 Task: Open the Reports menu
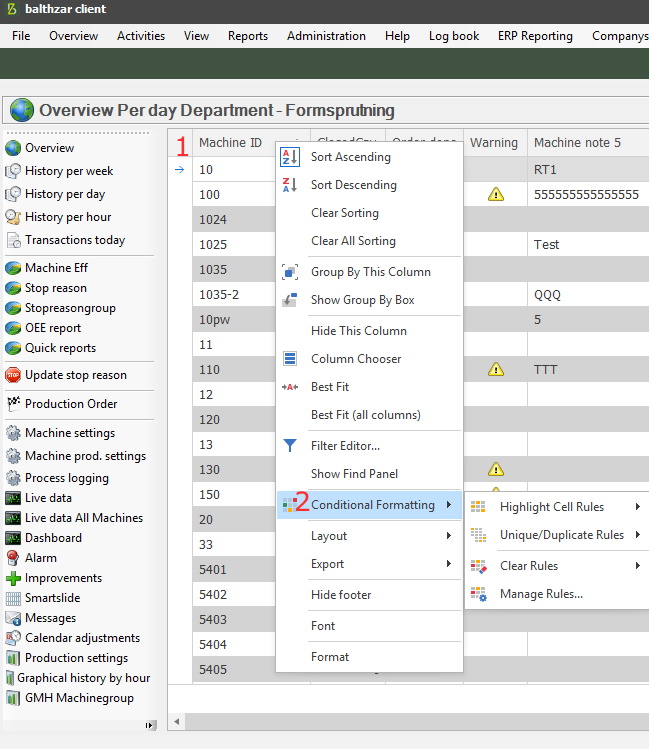pyautogui.click(x=248, y=36)
